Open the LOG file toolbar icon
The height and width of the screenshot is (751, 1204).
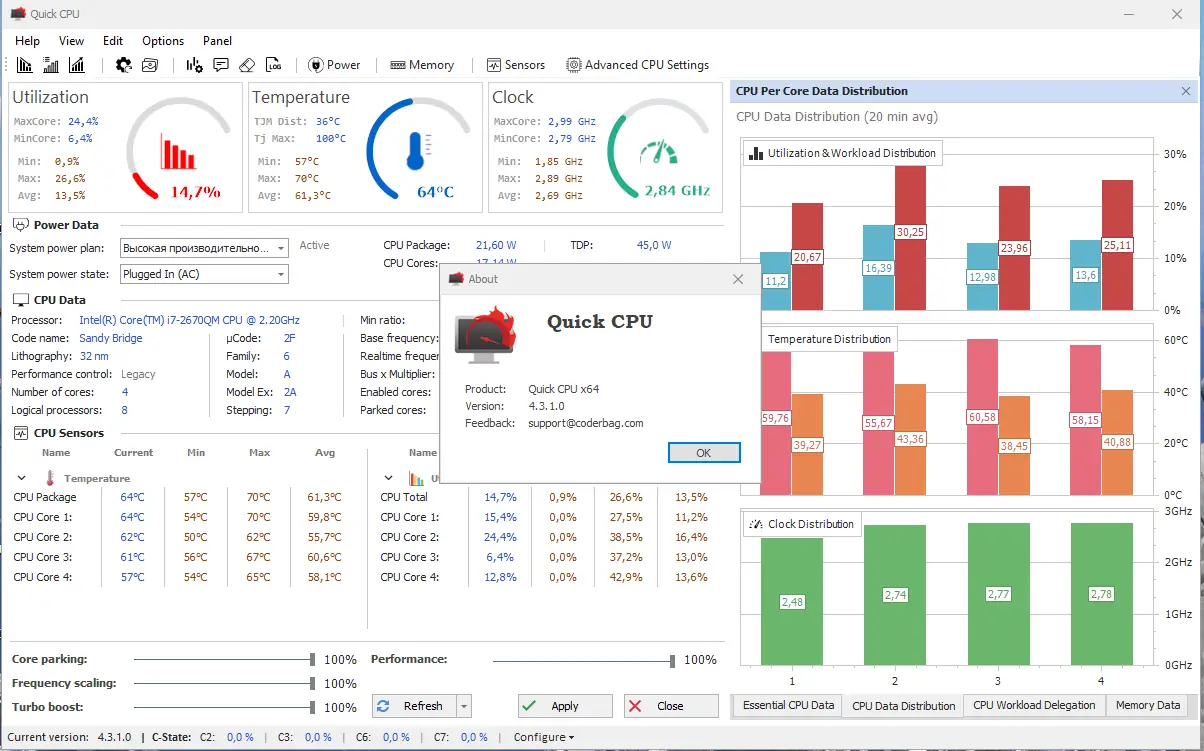(274, 65)
